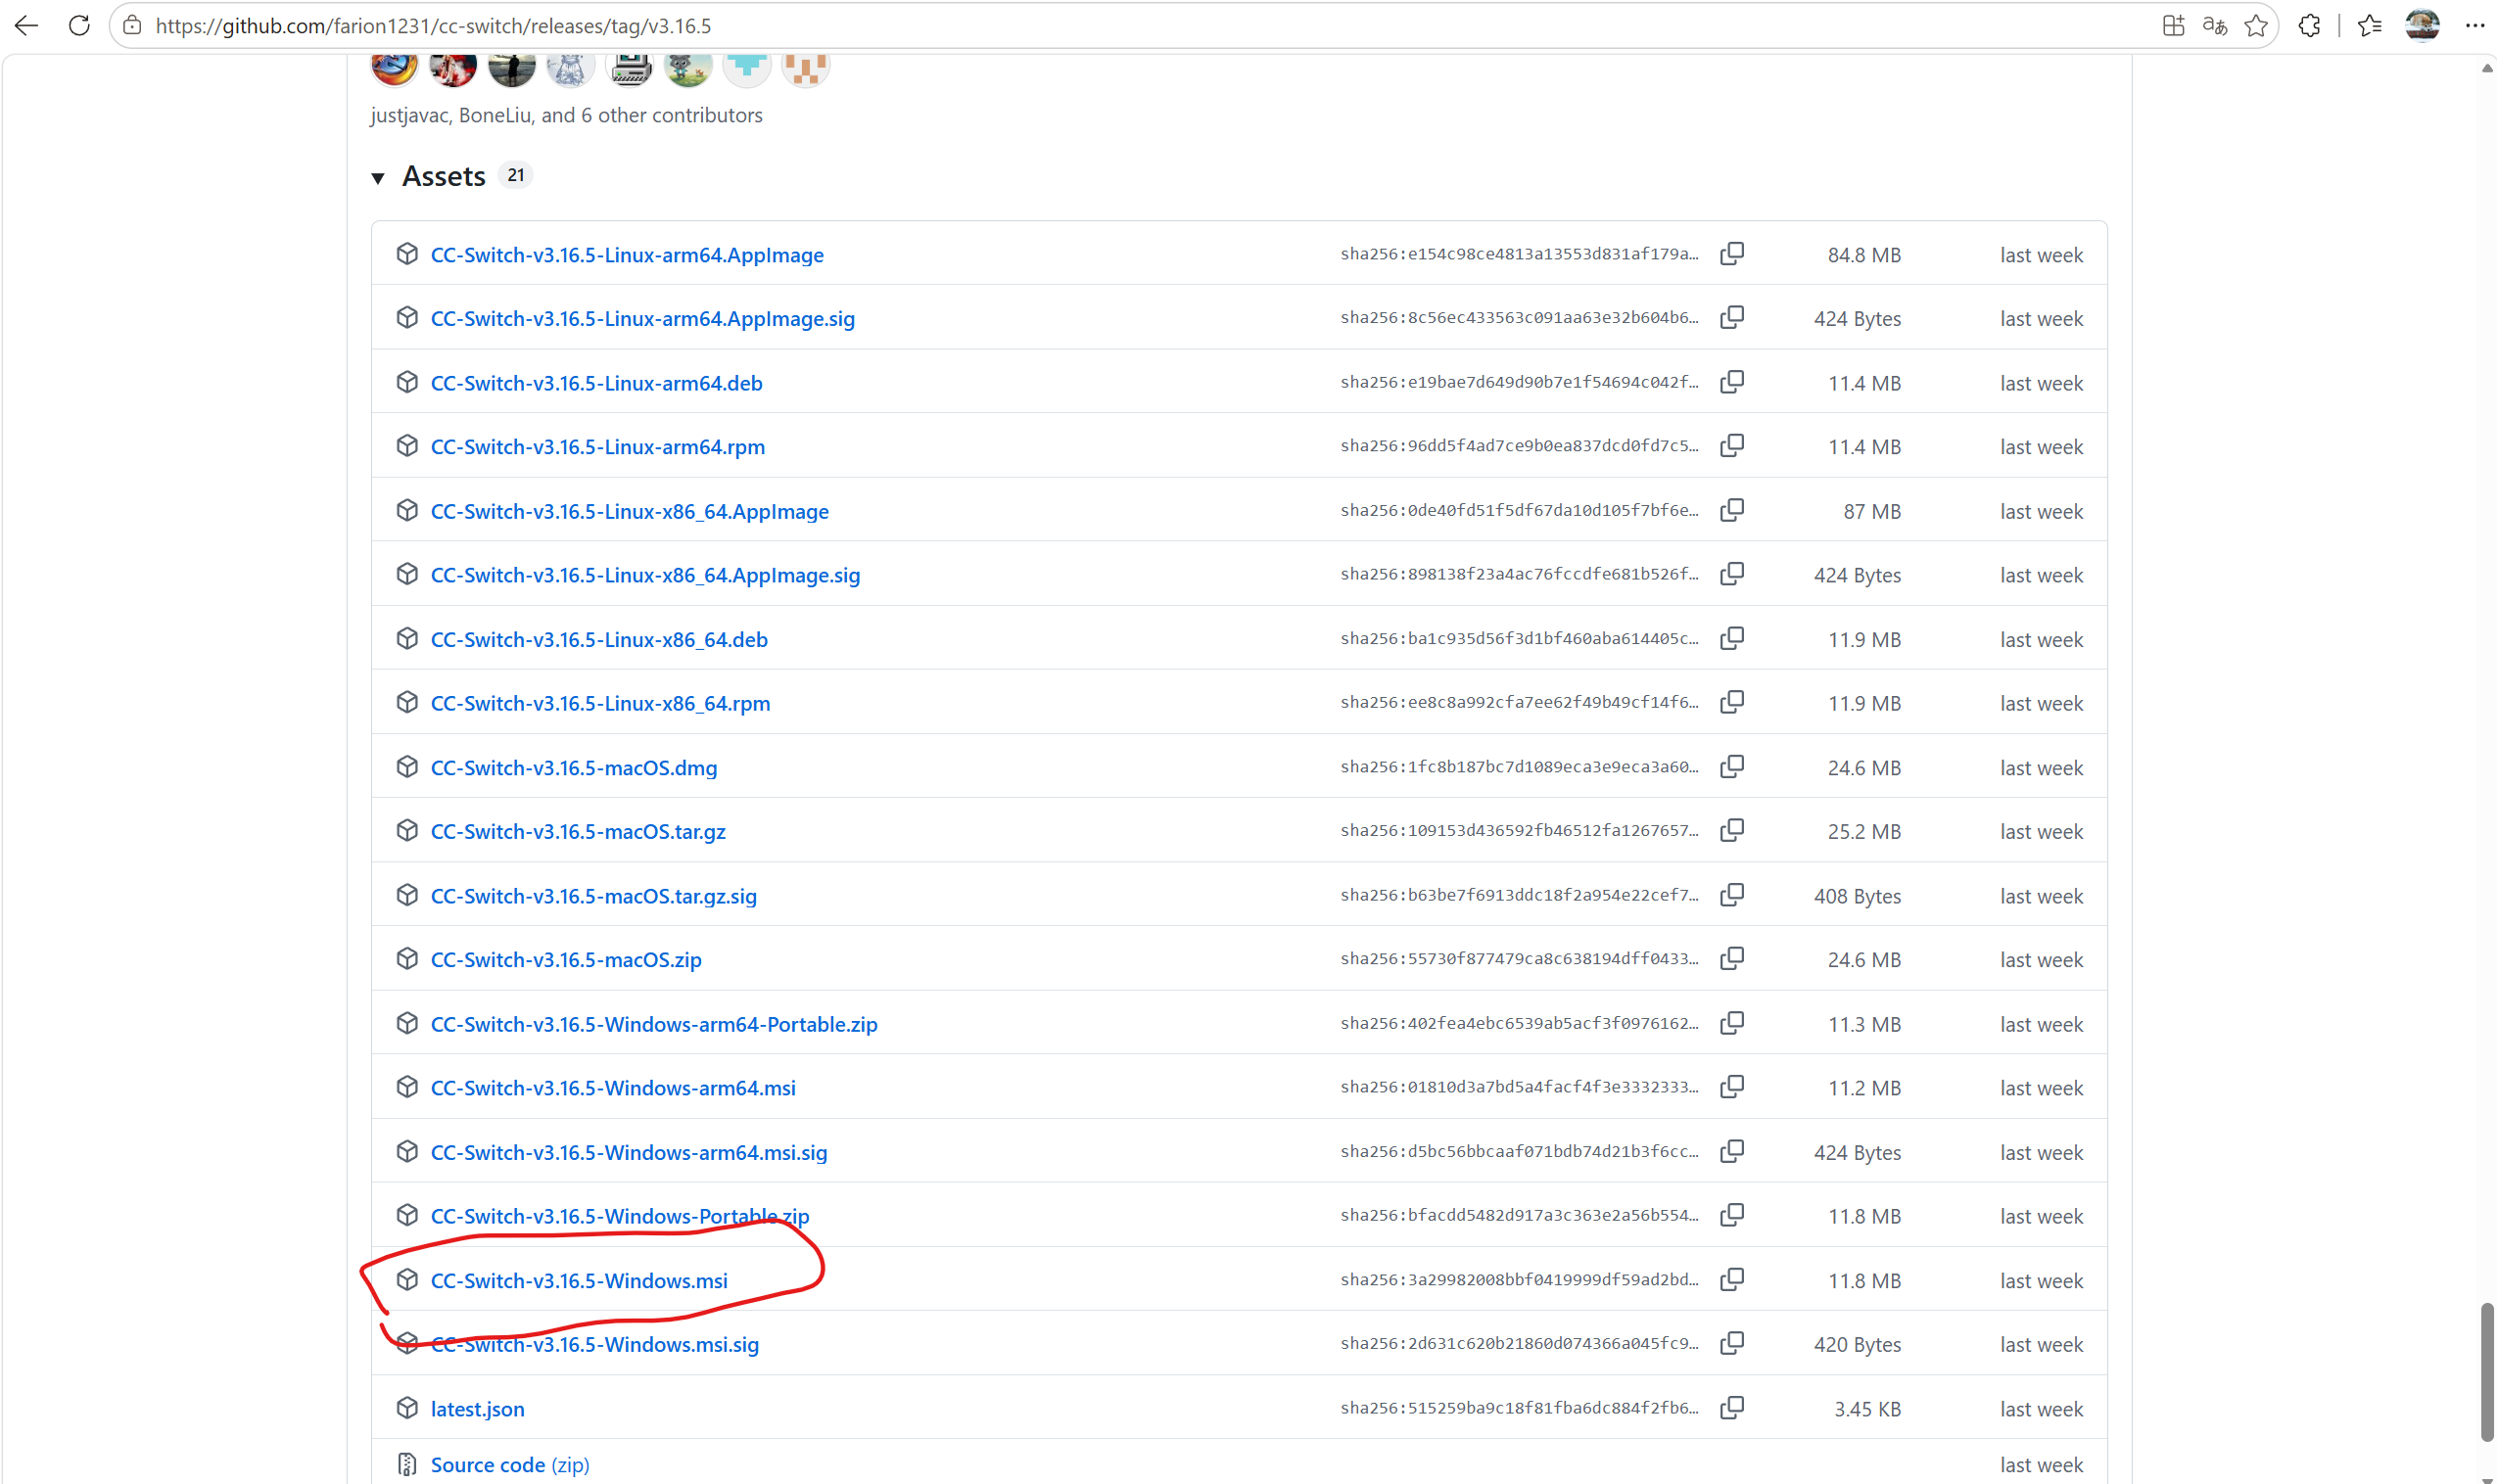The height and width of the screenshot is (1484, 2497).
Task: Copy sha256 for Linux-arm64.AppImage
Action: coord(1732,254)
